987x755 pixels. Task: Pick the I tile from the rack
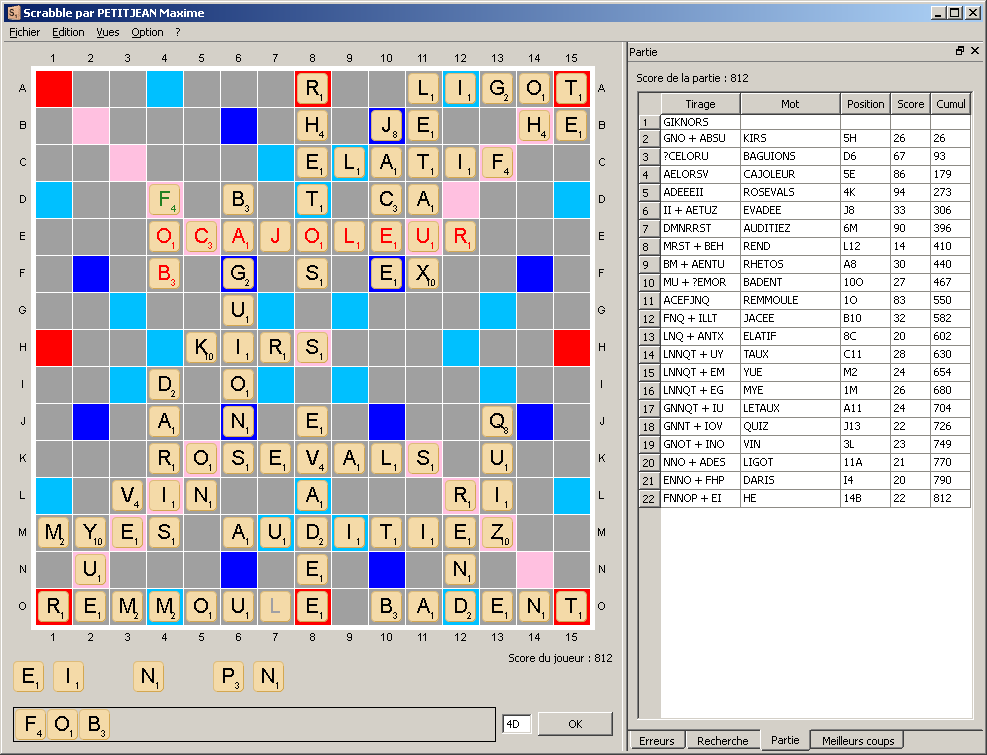click(68, 677)
